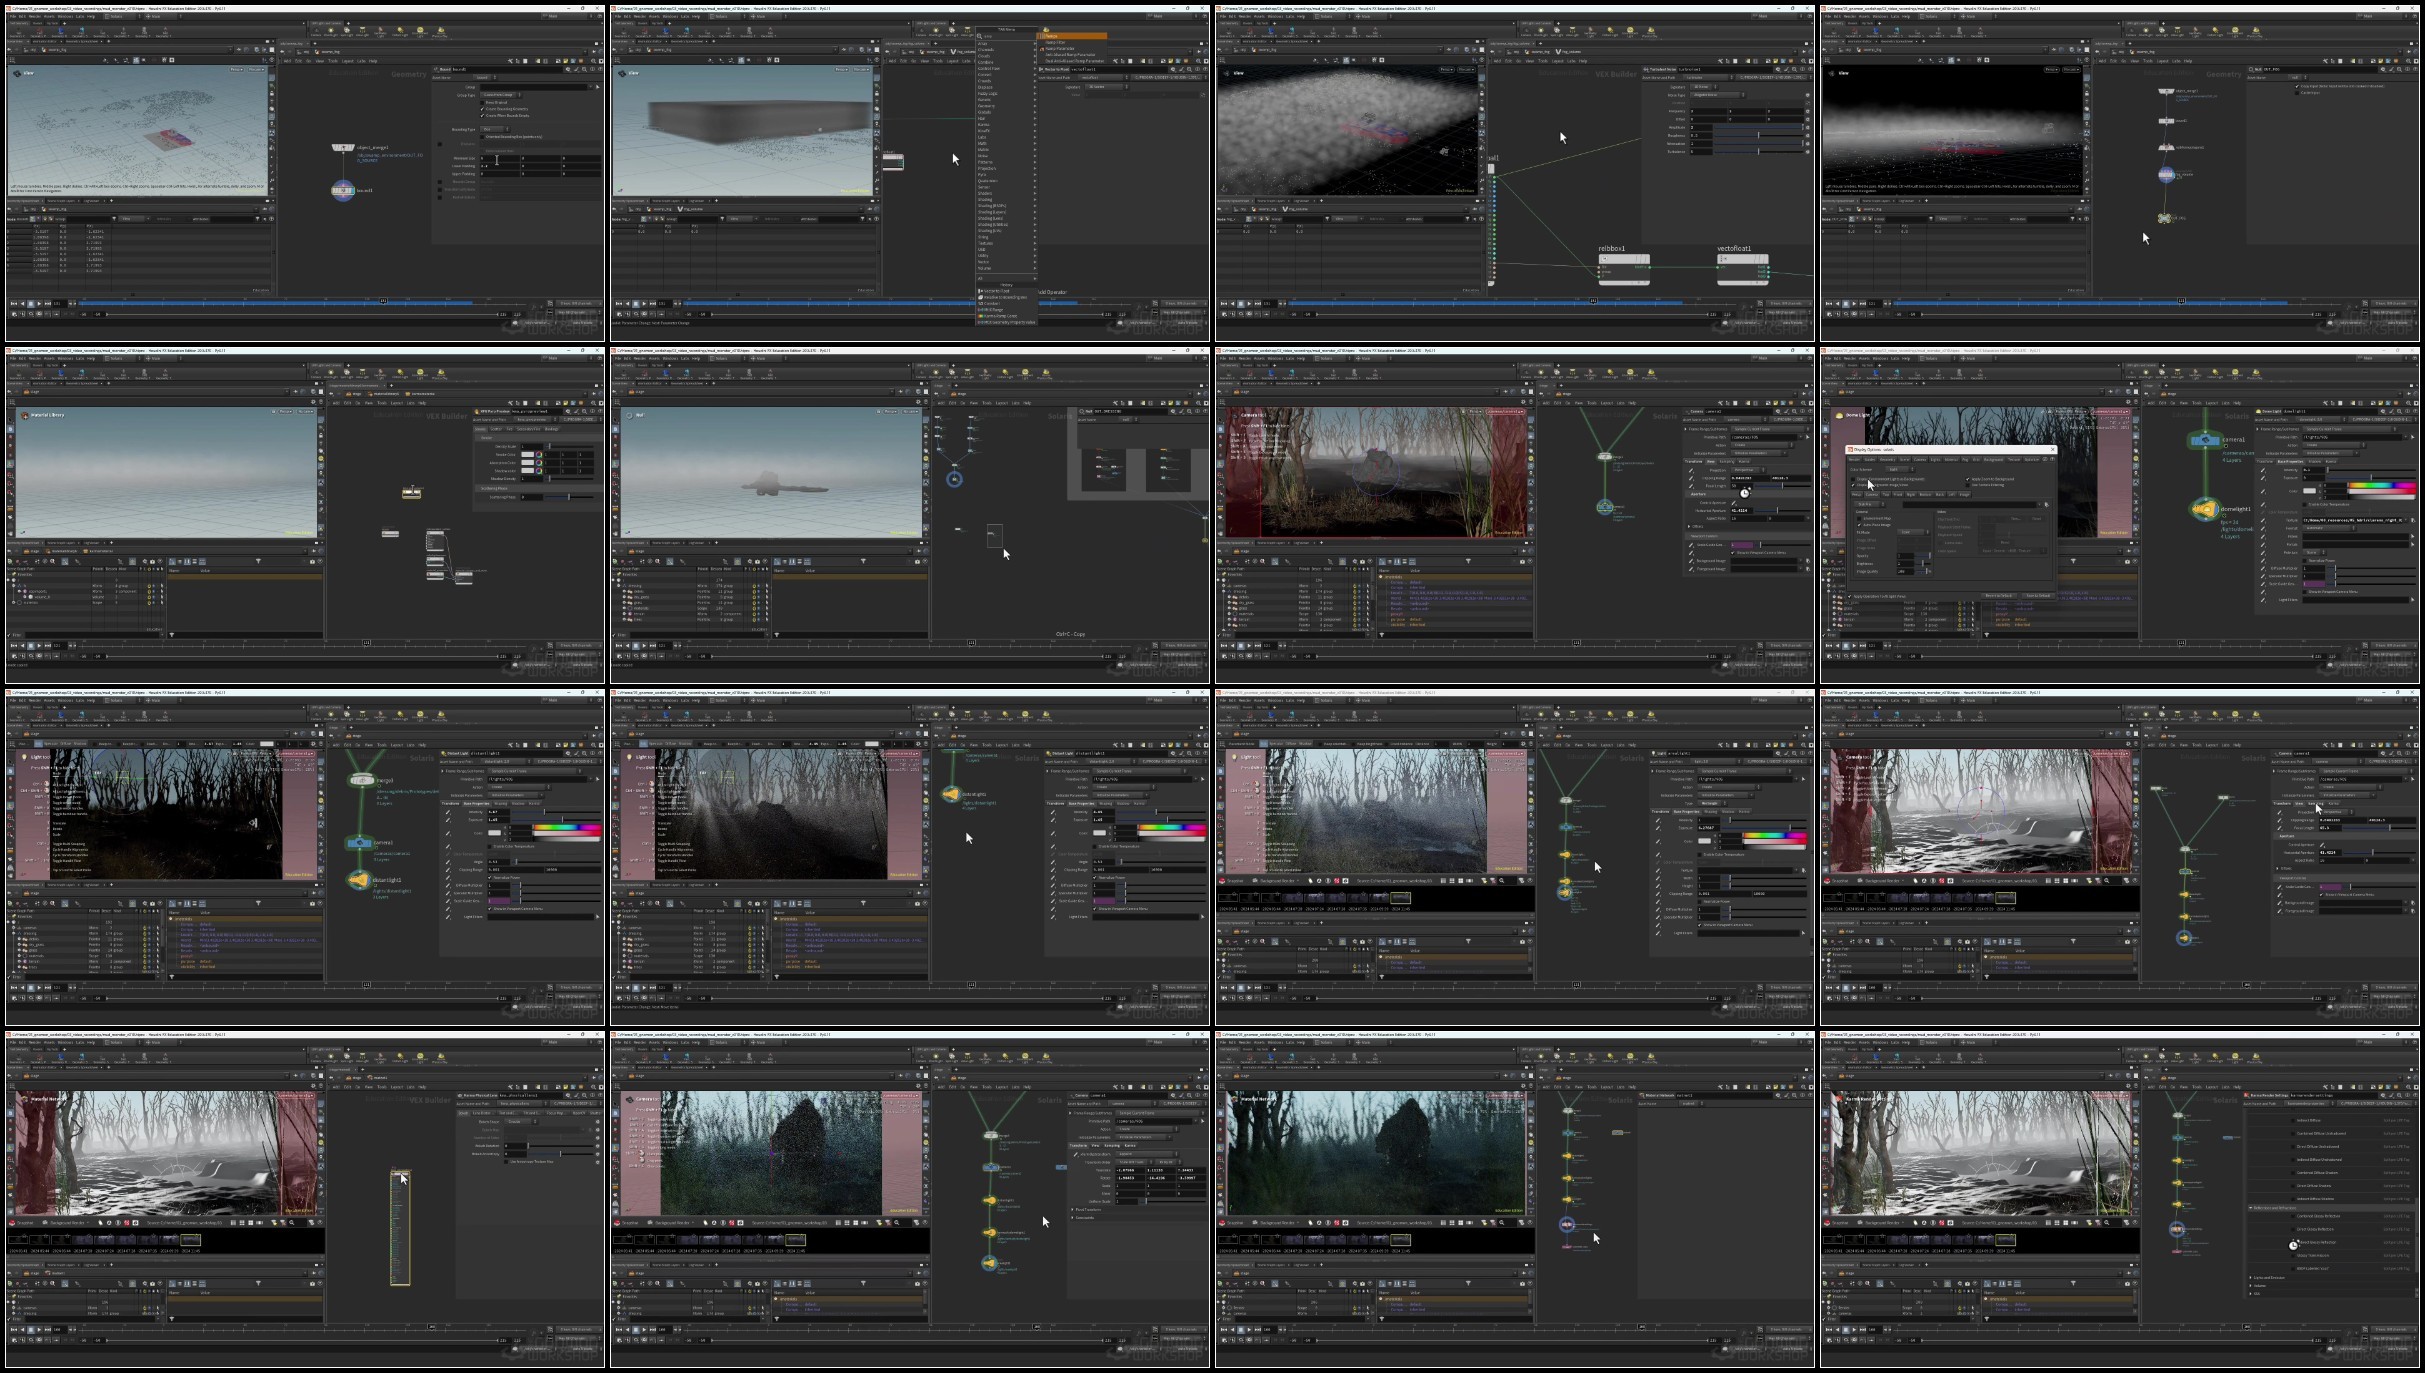Open the Background tab in Display Options
2425x1373 pixels.
point(1993,460)
